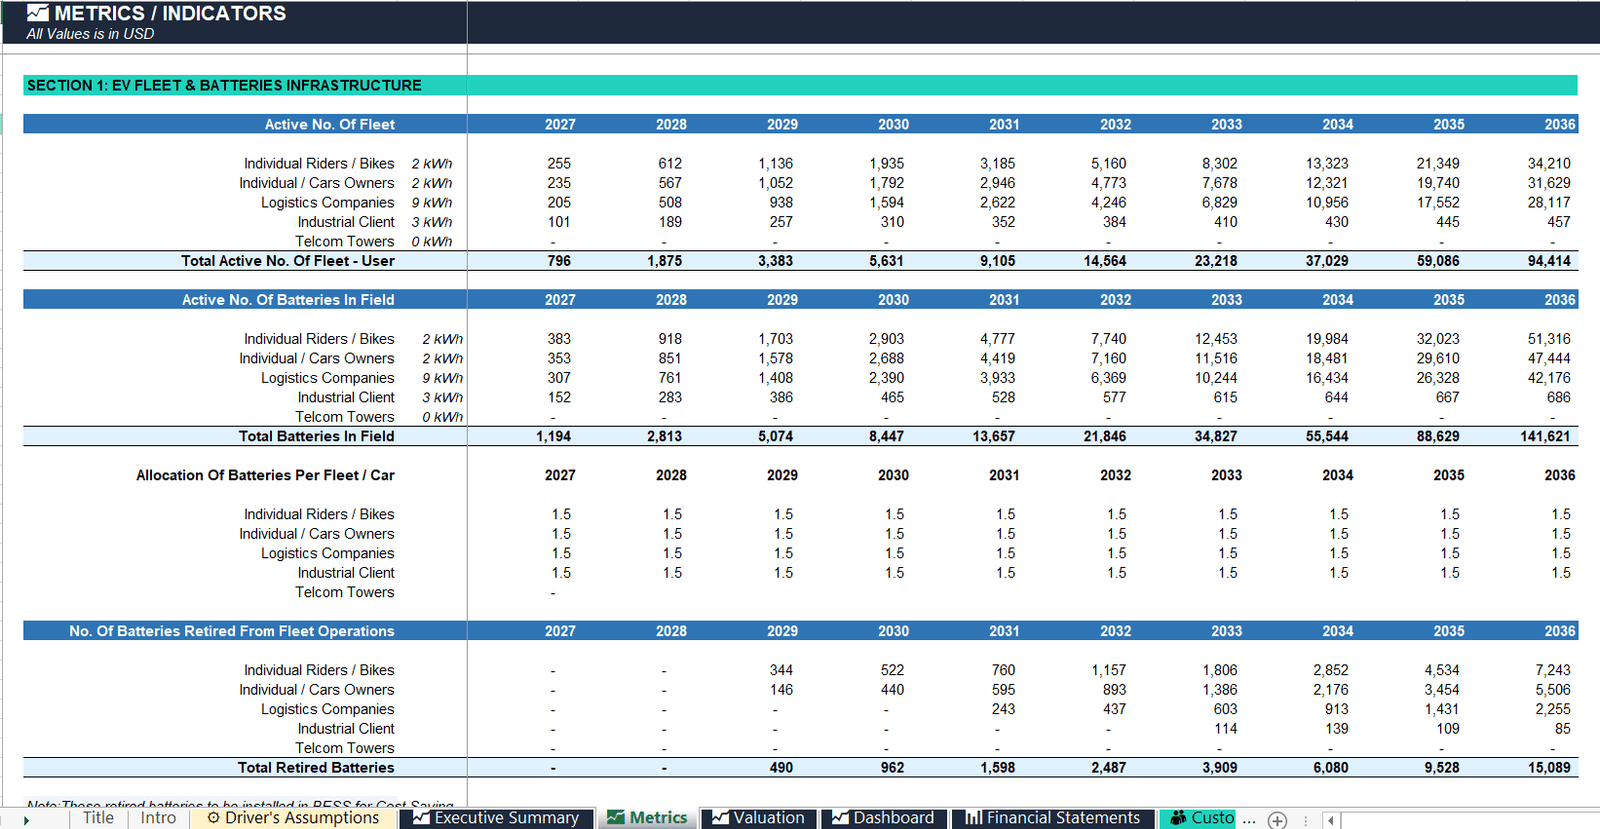
Task: Click the sheet navigation arrow at bottom left
Action: point(27,820)
